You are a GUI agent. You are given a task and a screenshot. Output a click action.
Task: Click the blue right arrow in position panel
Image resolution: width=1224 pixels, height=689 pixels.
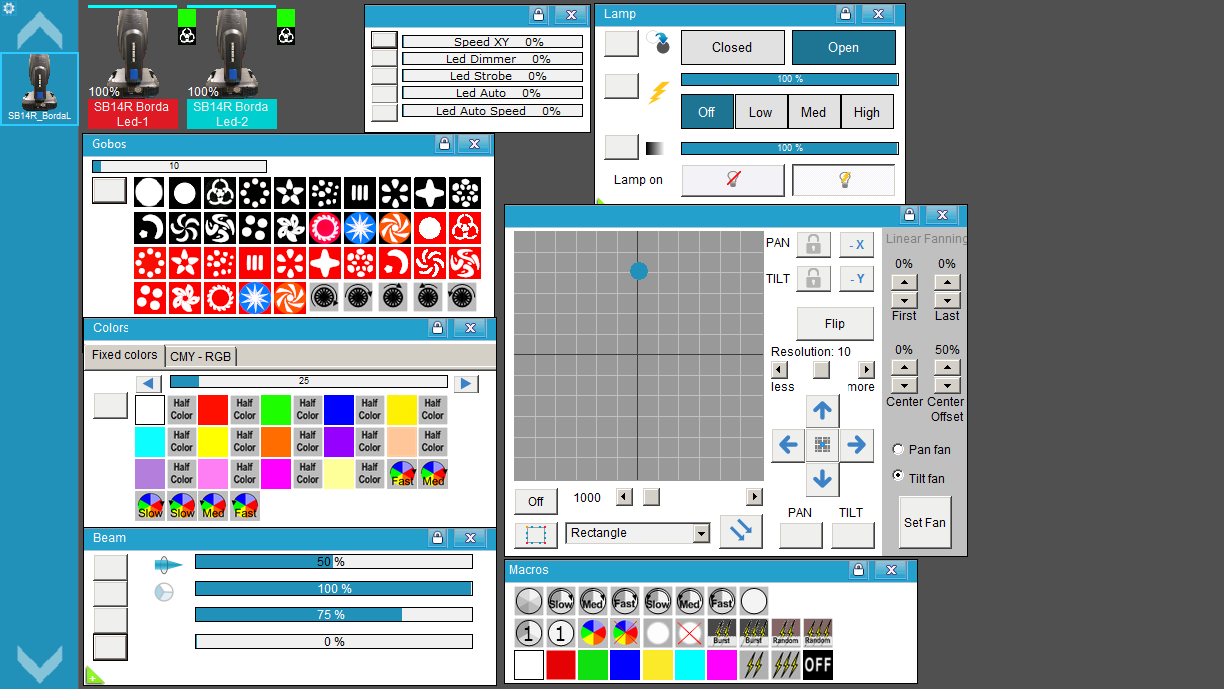click(x=856, y=445)
